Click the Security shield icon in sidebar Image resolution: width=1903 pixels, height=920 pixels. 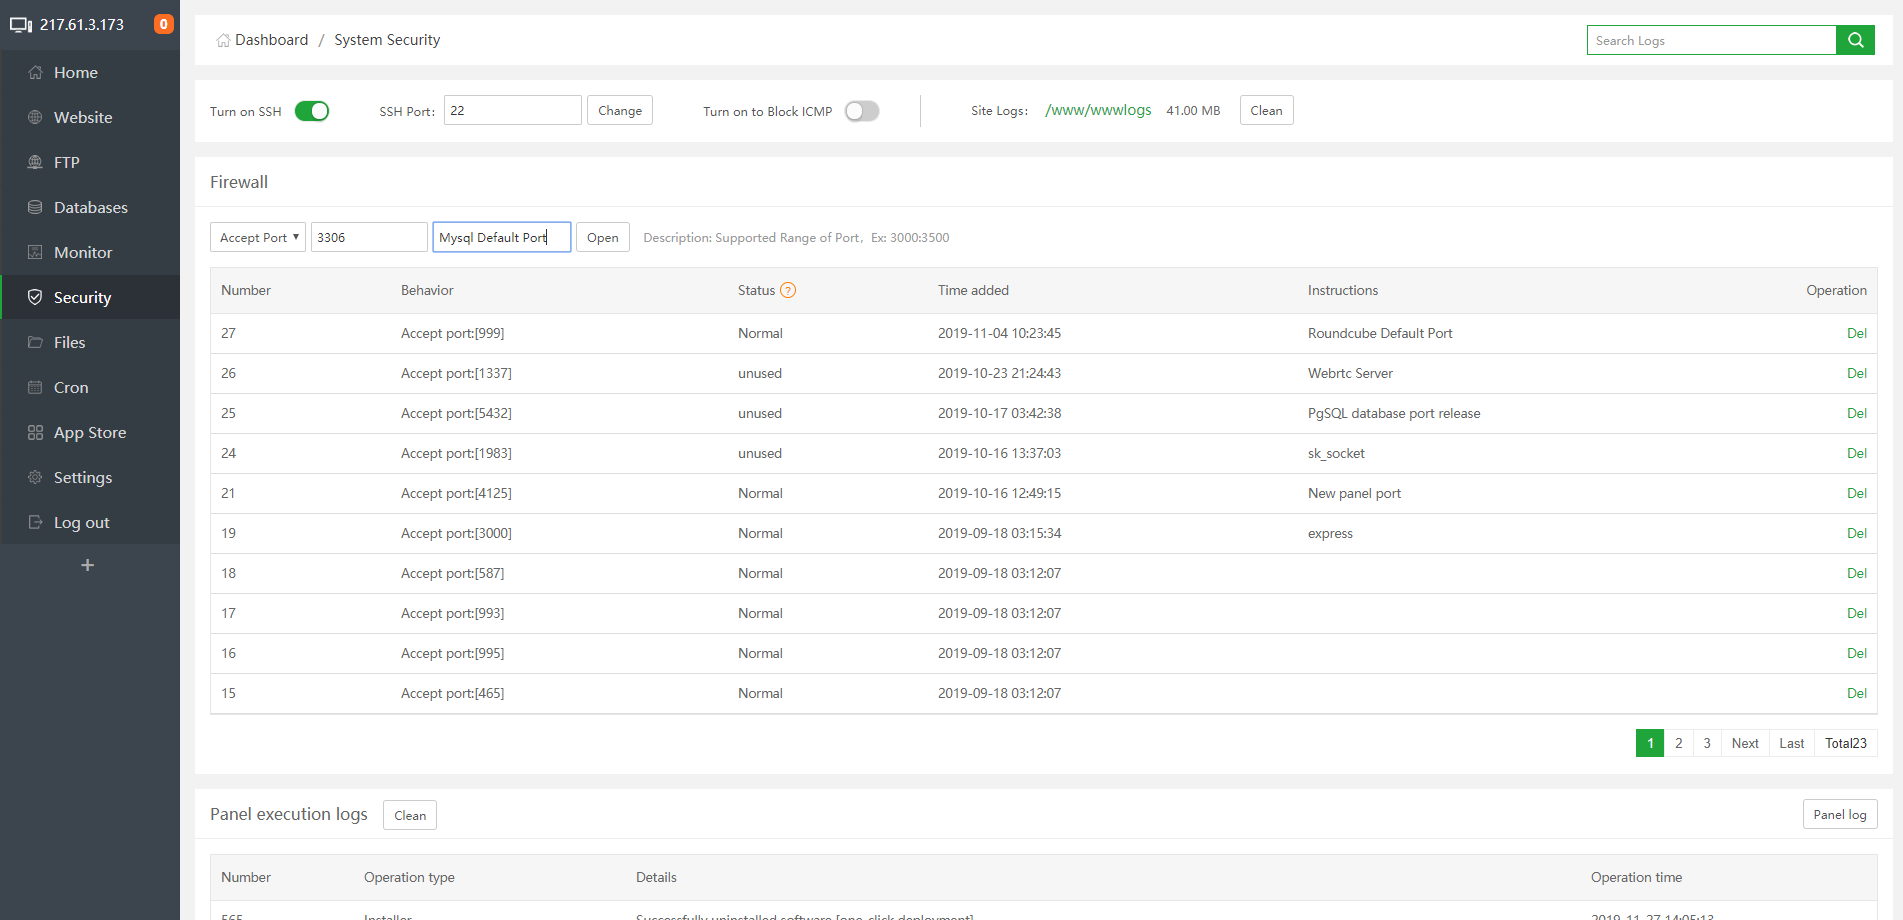point(35,297)
